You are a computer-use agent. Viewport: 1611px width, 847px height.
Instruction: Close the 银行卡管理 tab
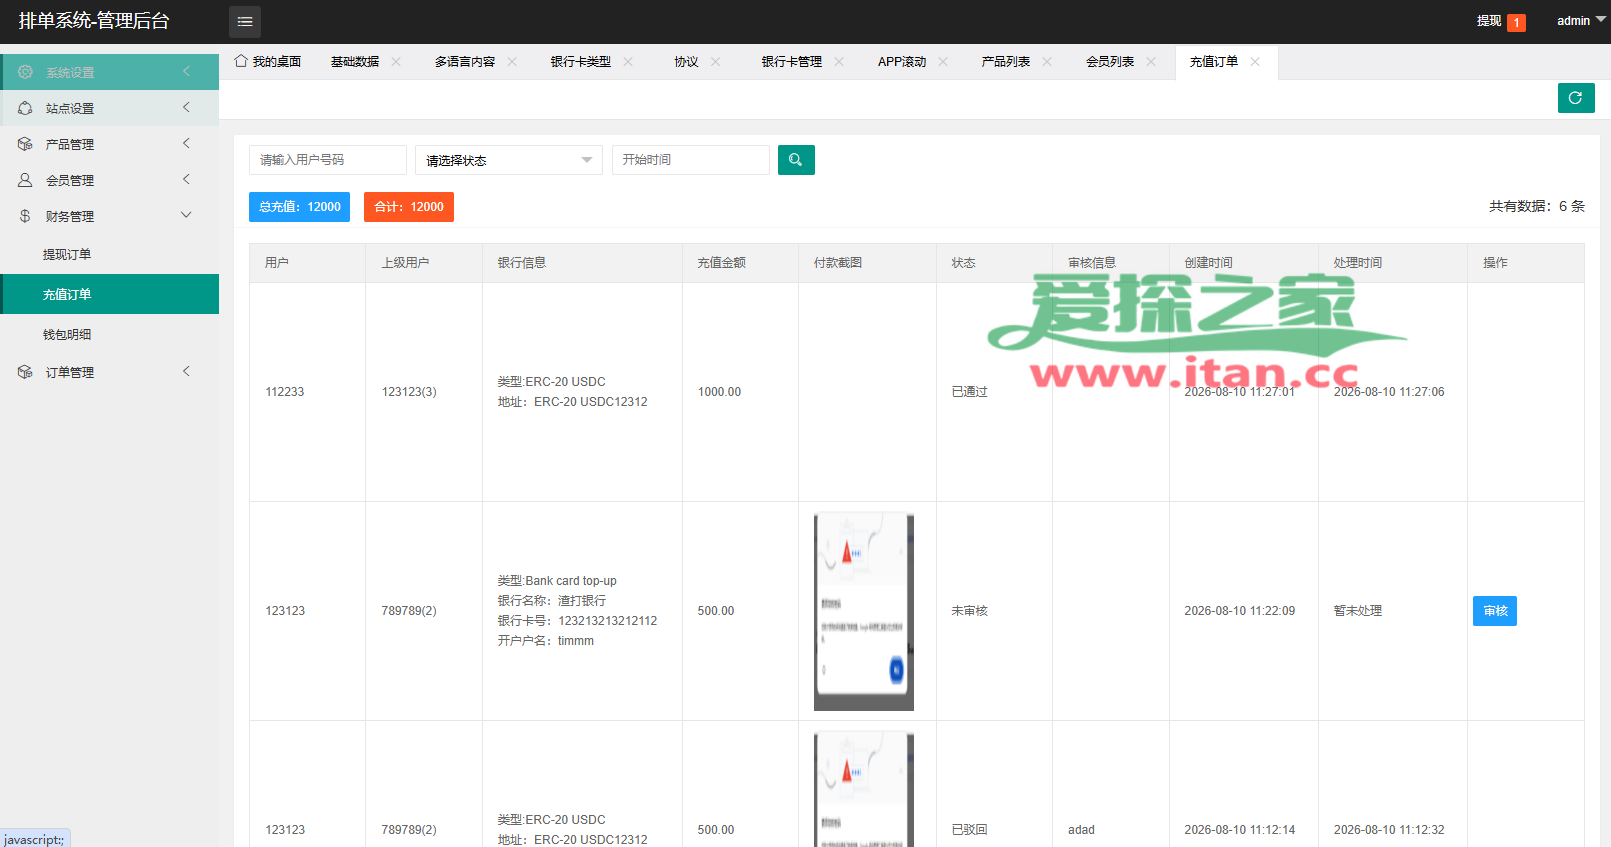[x=839, y=62]
